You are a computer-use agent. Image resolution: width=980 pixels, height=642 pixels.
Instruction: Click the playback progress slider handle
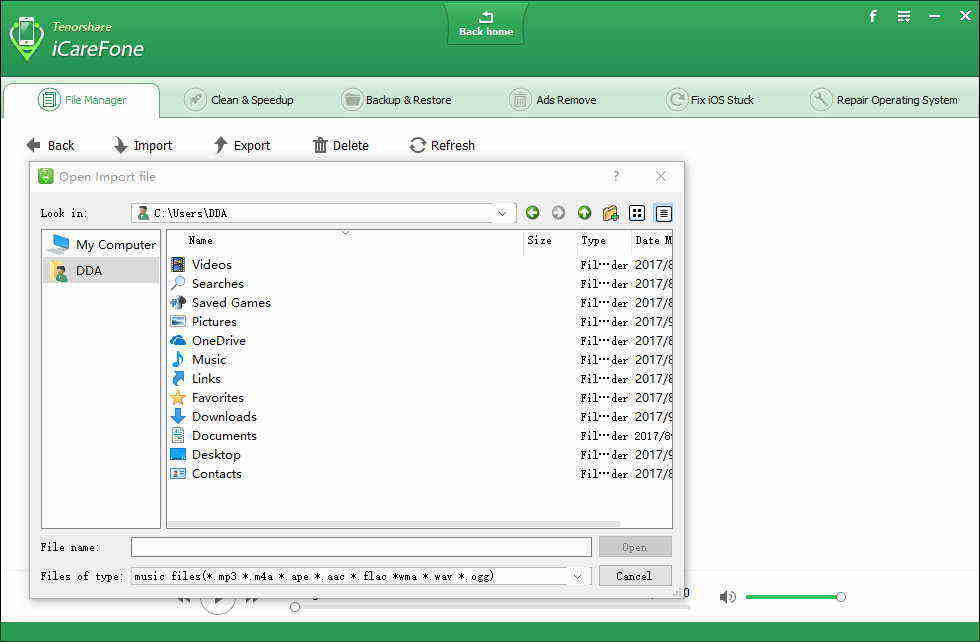pyautogui.click(x=295, y=607)
